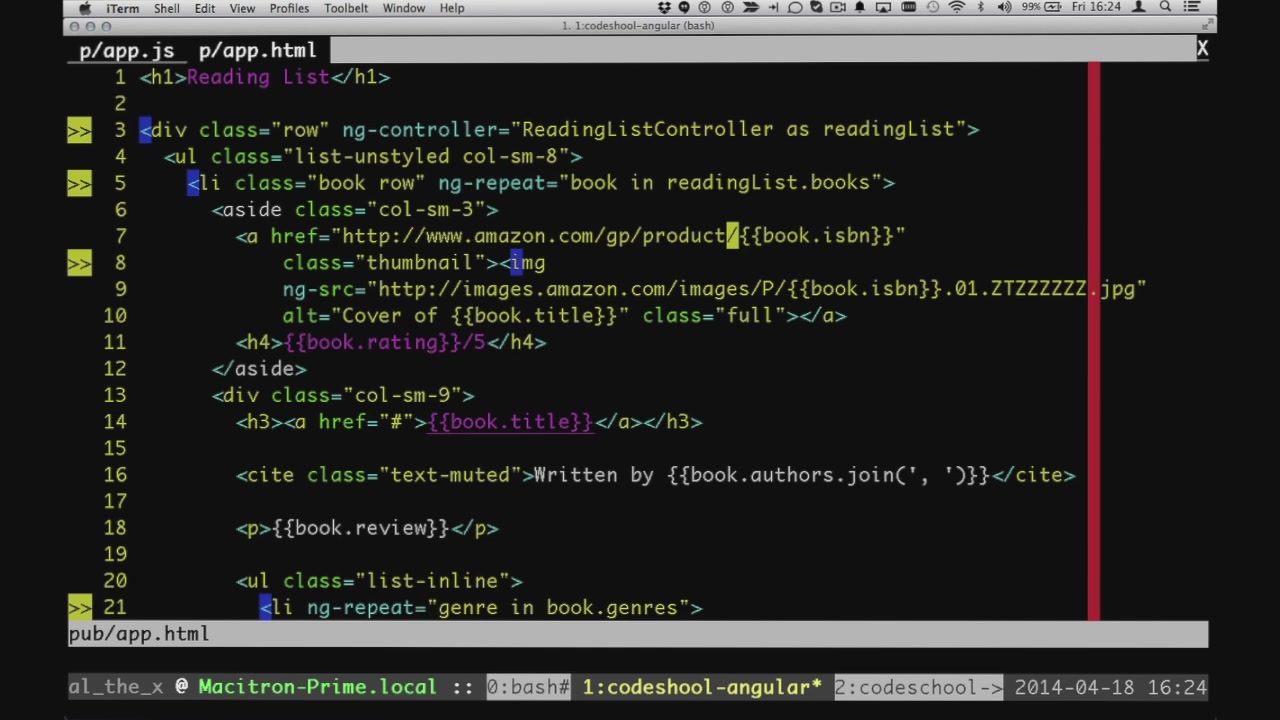Click the underlined {{book.title}} link text

point(510,422)
